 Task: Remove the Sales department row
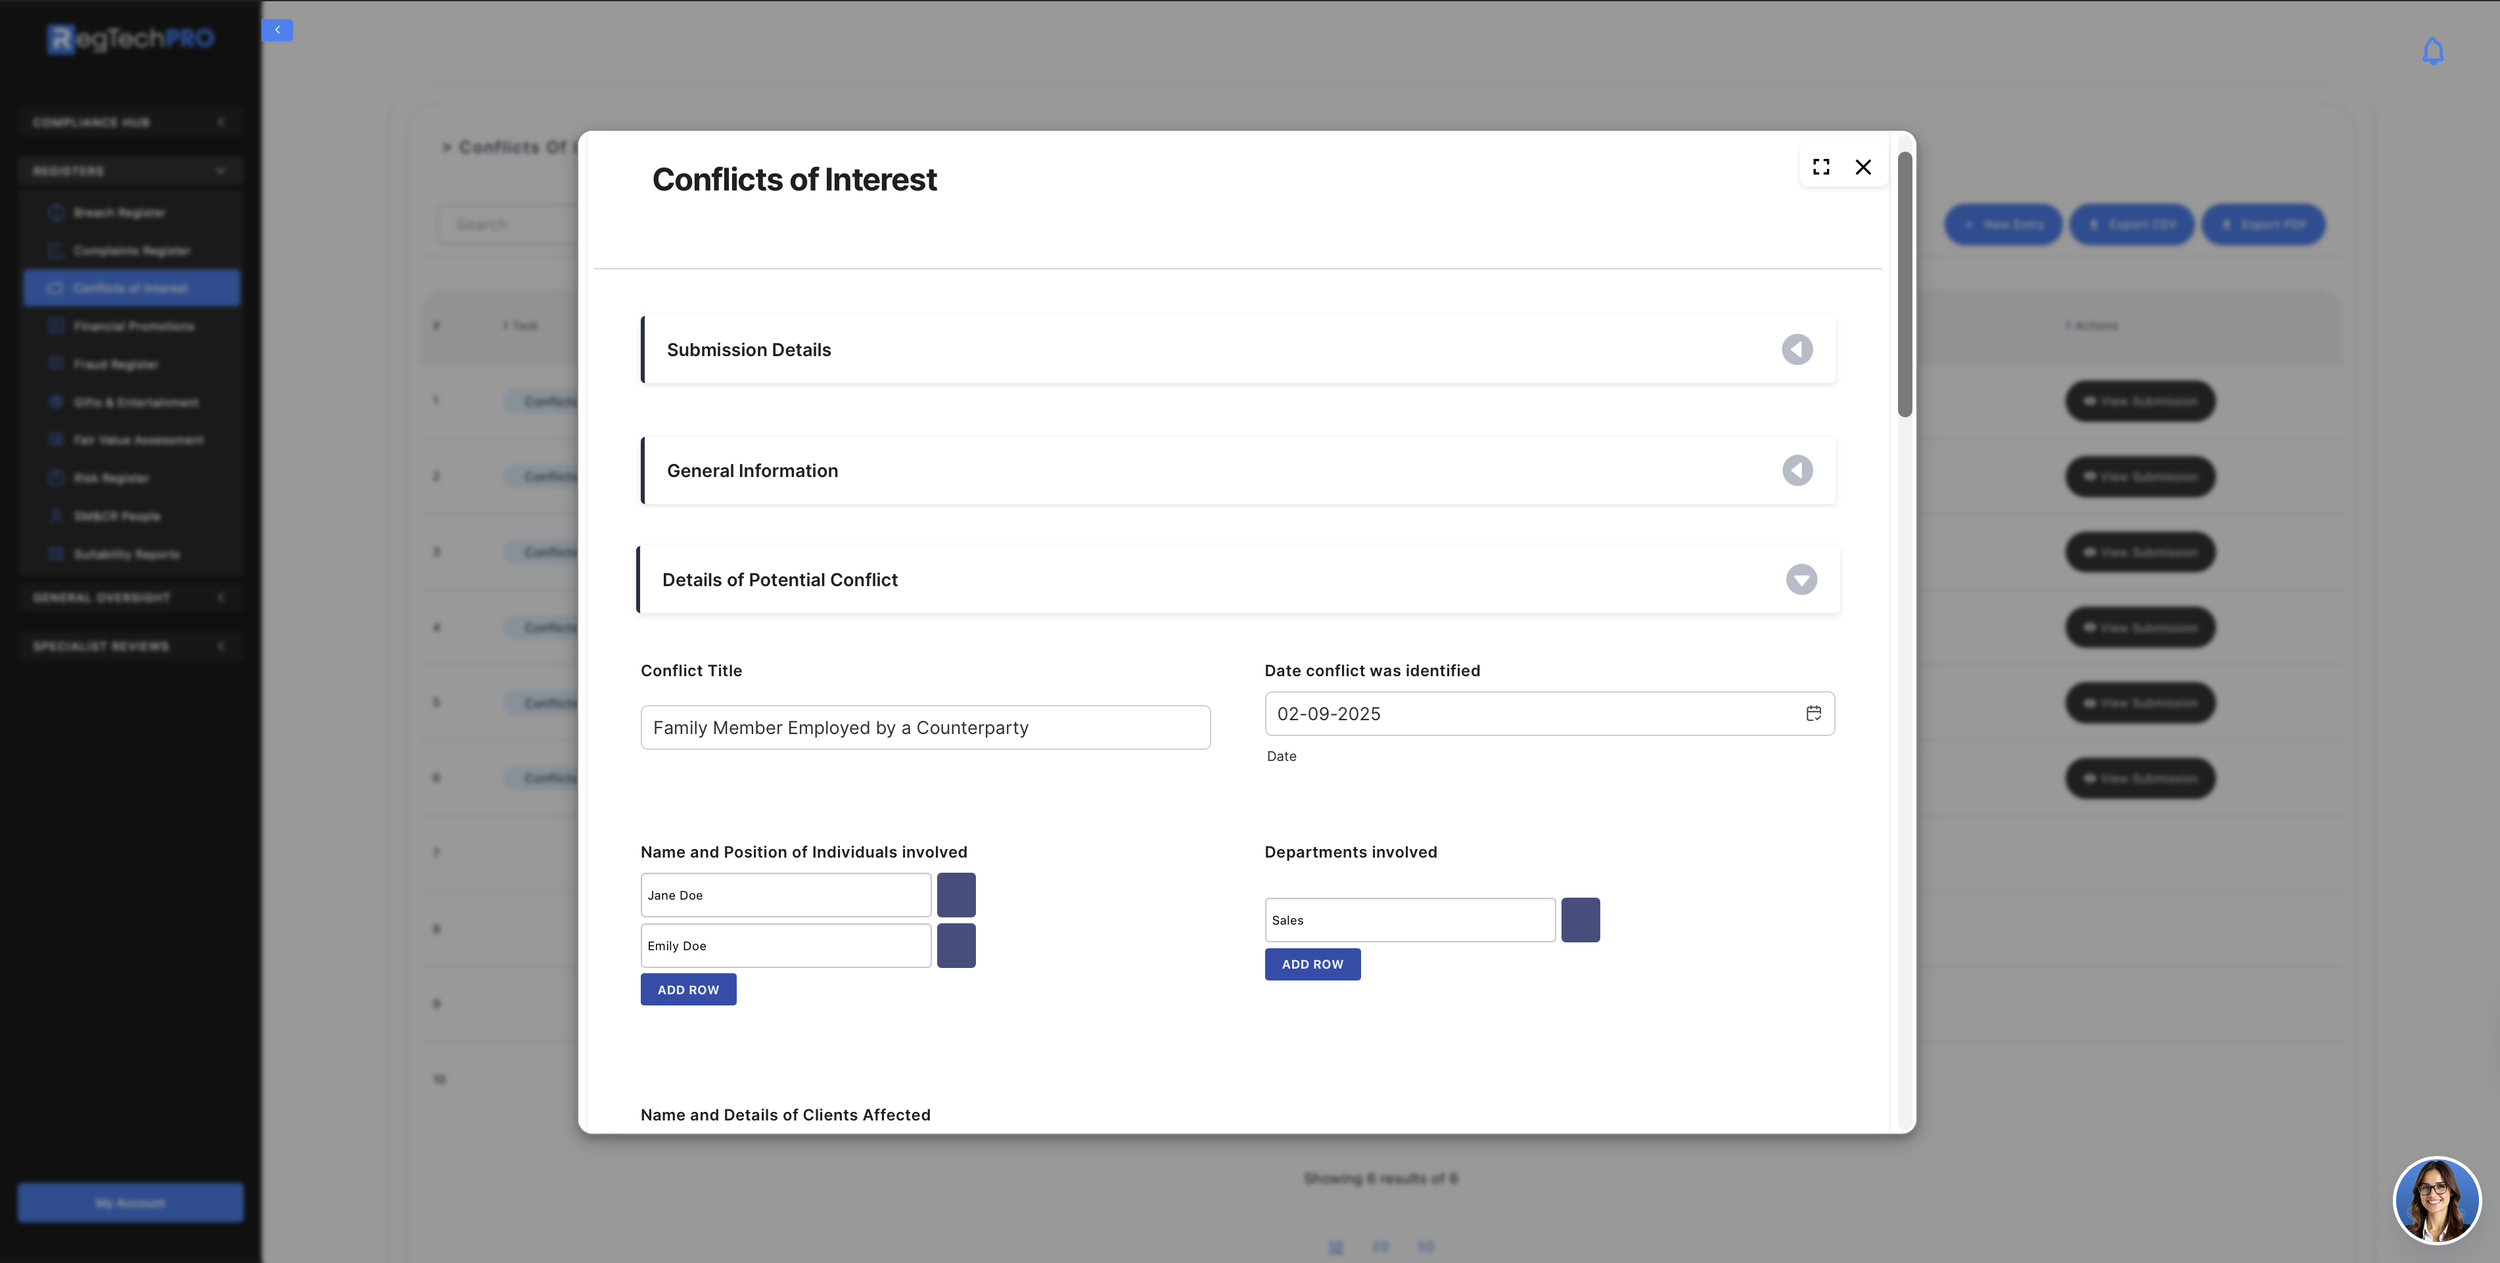pyautogui.click(x=1580, y=920)
